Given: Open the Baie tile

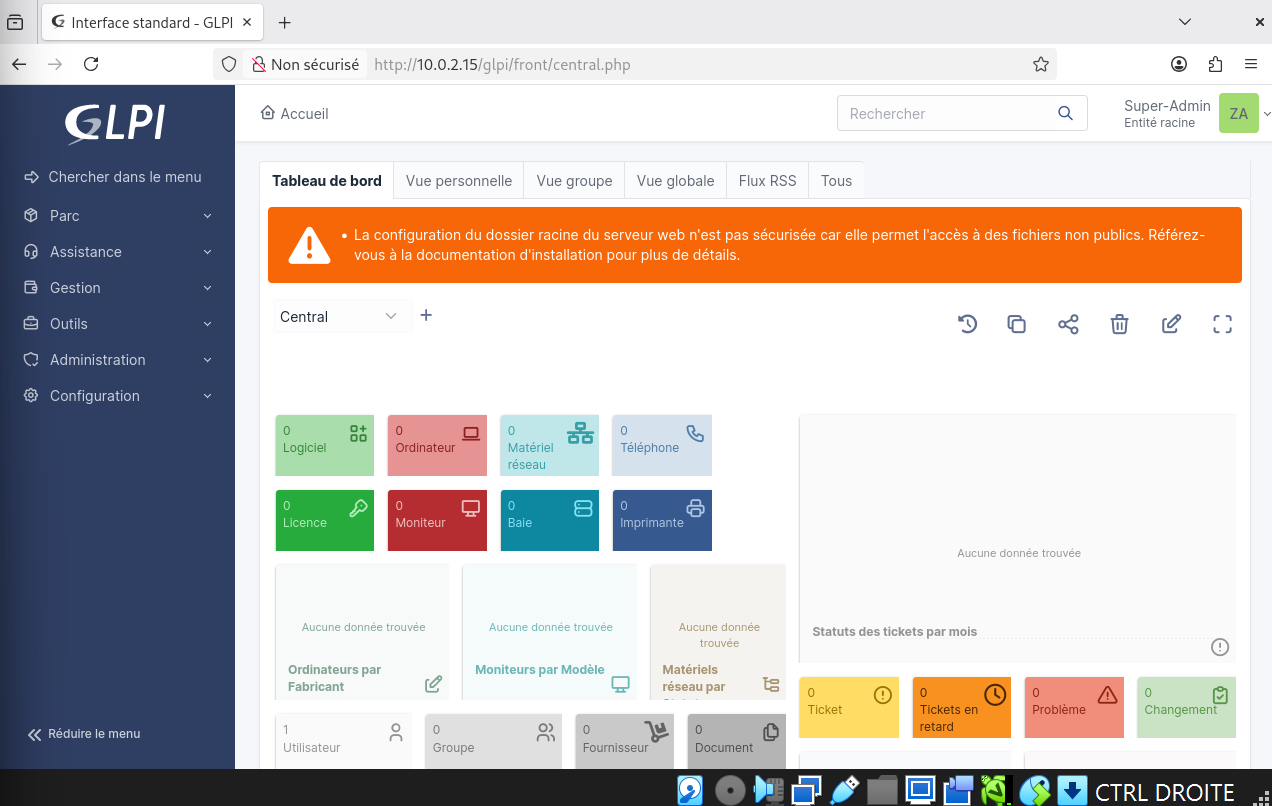Looking at the screenshot, I should [549, 520].
